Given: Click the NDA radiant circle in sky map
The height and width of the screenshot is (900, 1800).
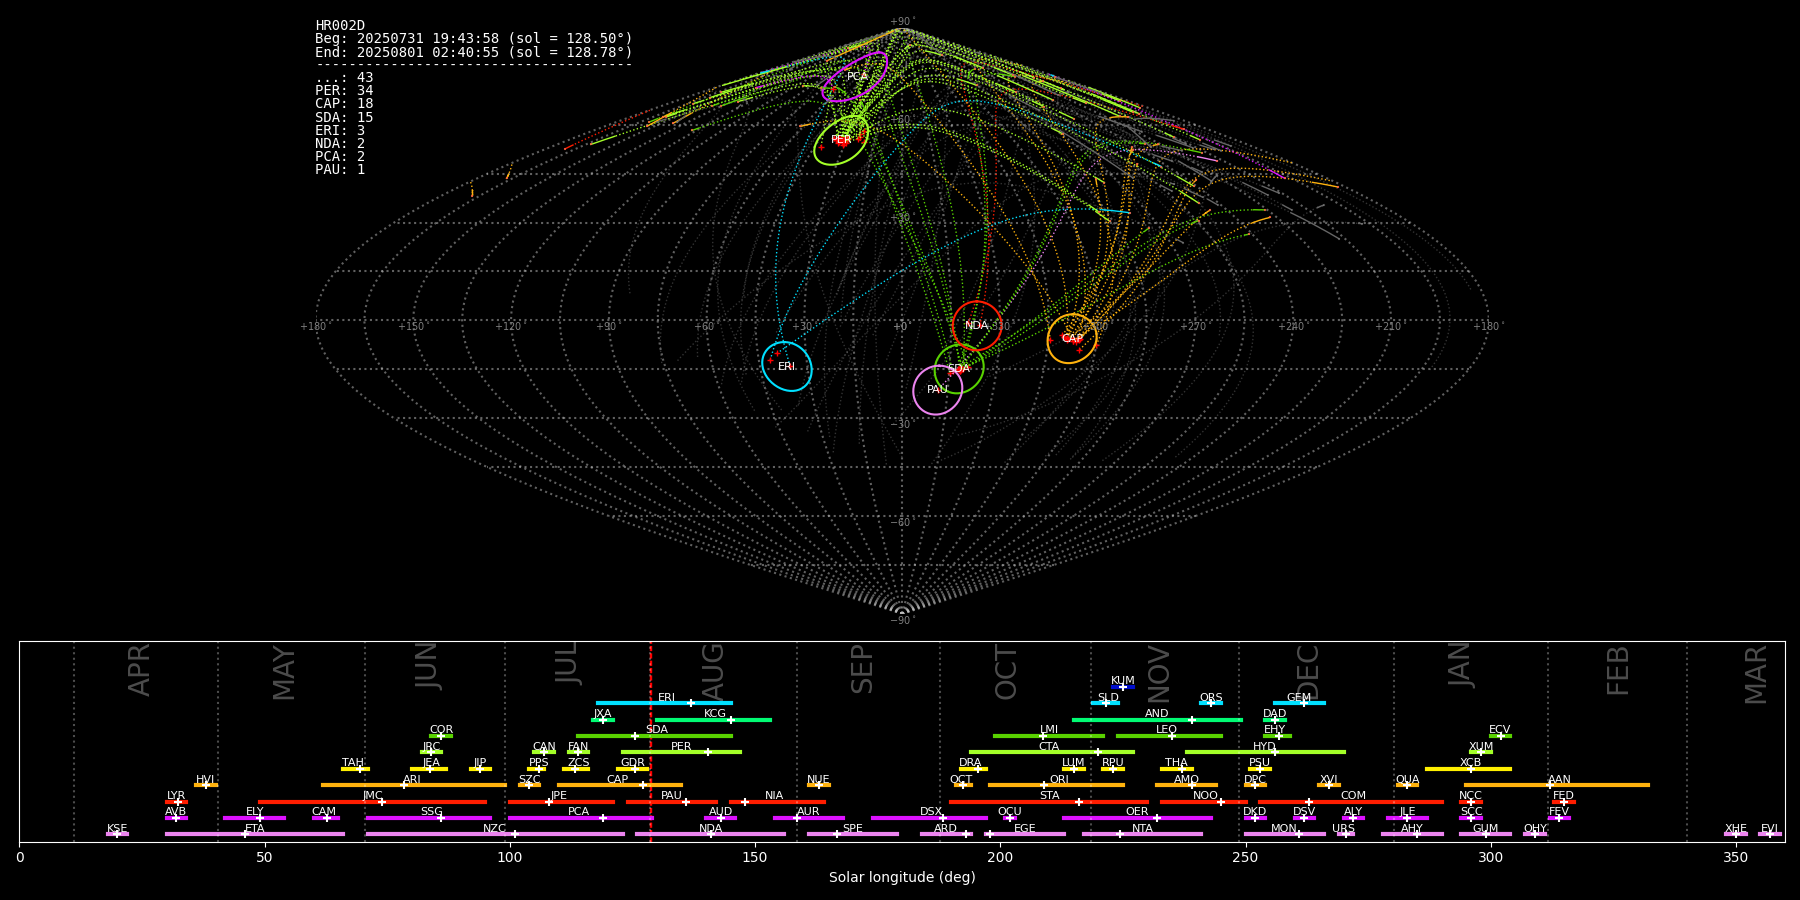Looking at the screenshot, I should click(977, 326).
